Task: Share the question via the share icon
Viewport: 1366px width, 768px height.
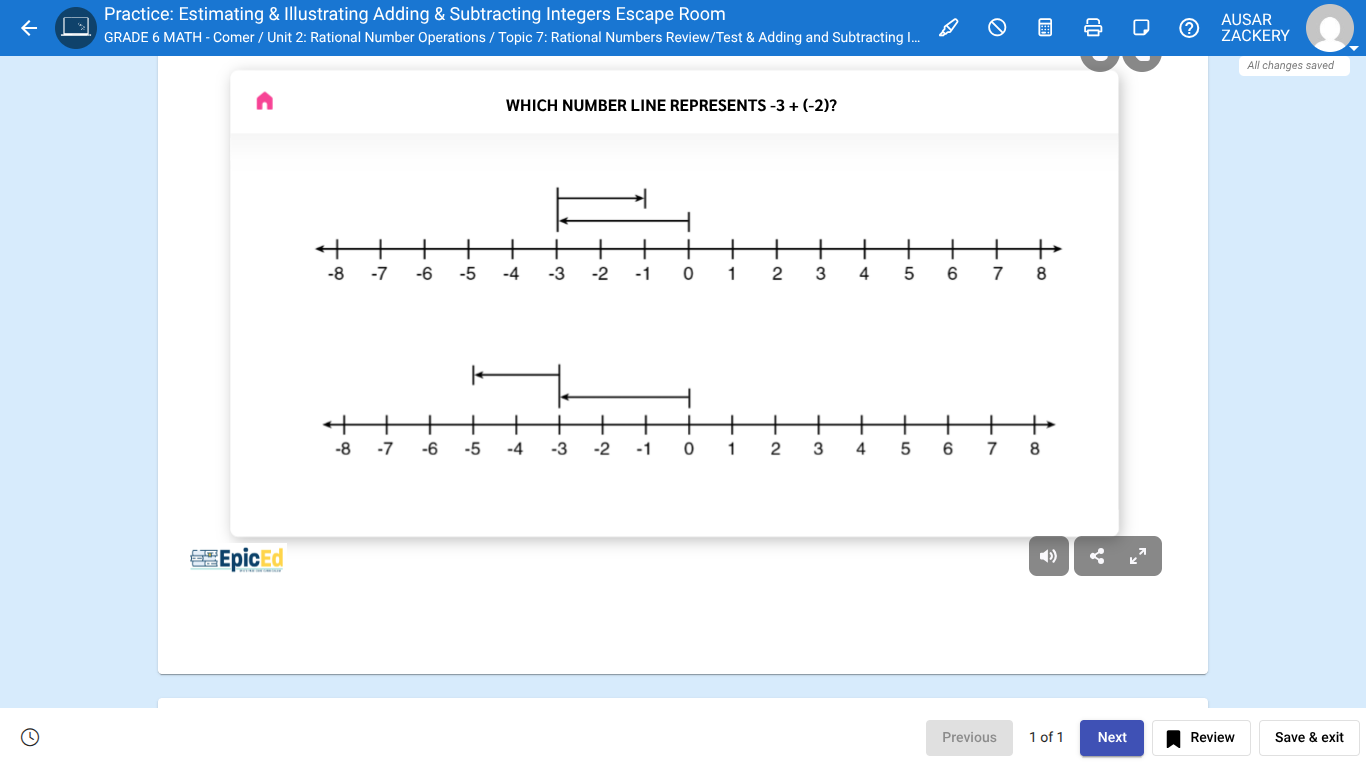Action: pos(1096,555)
